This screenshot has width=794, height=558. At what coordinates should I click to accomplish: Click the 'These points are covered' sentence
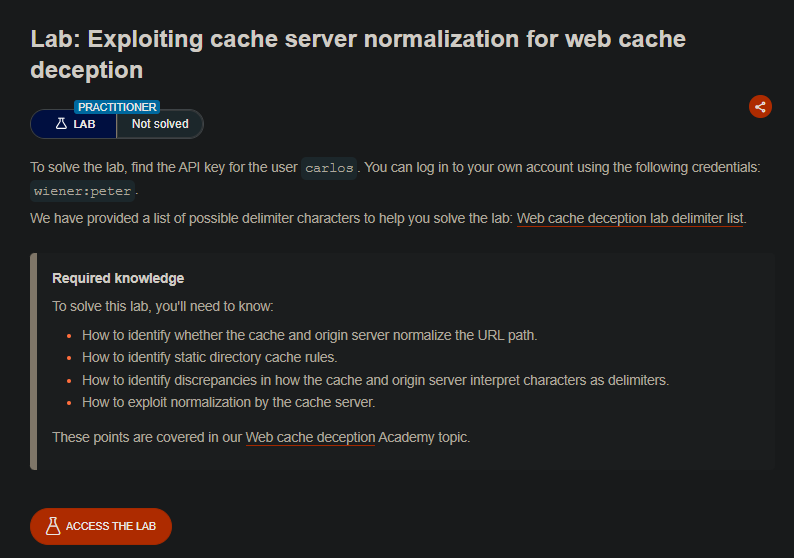[x=261, y=437]
